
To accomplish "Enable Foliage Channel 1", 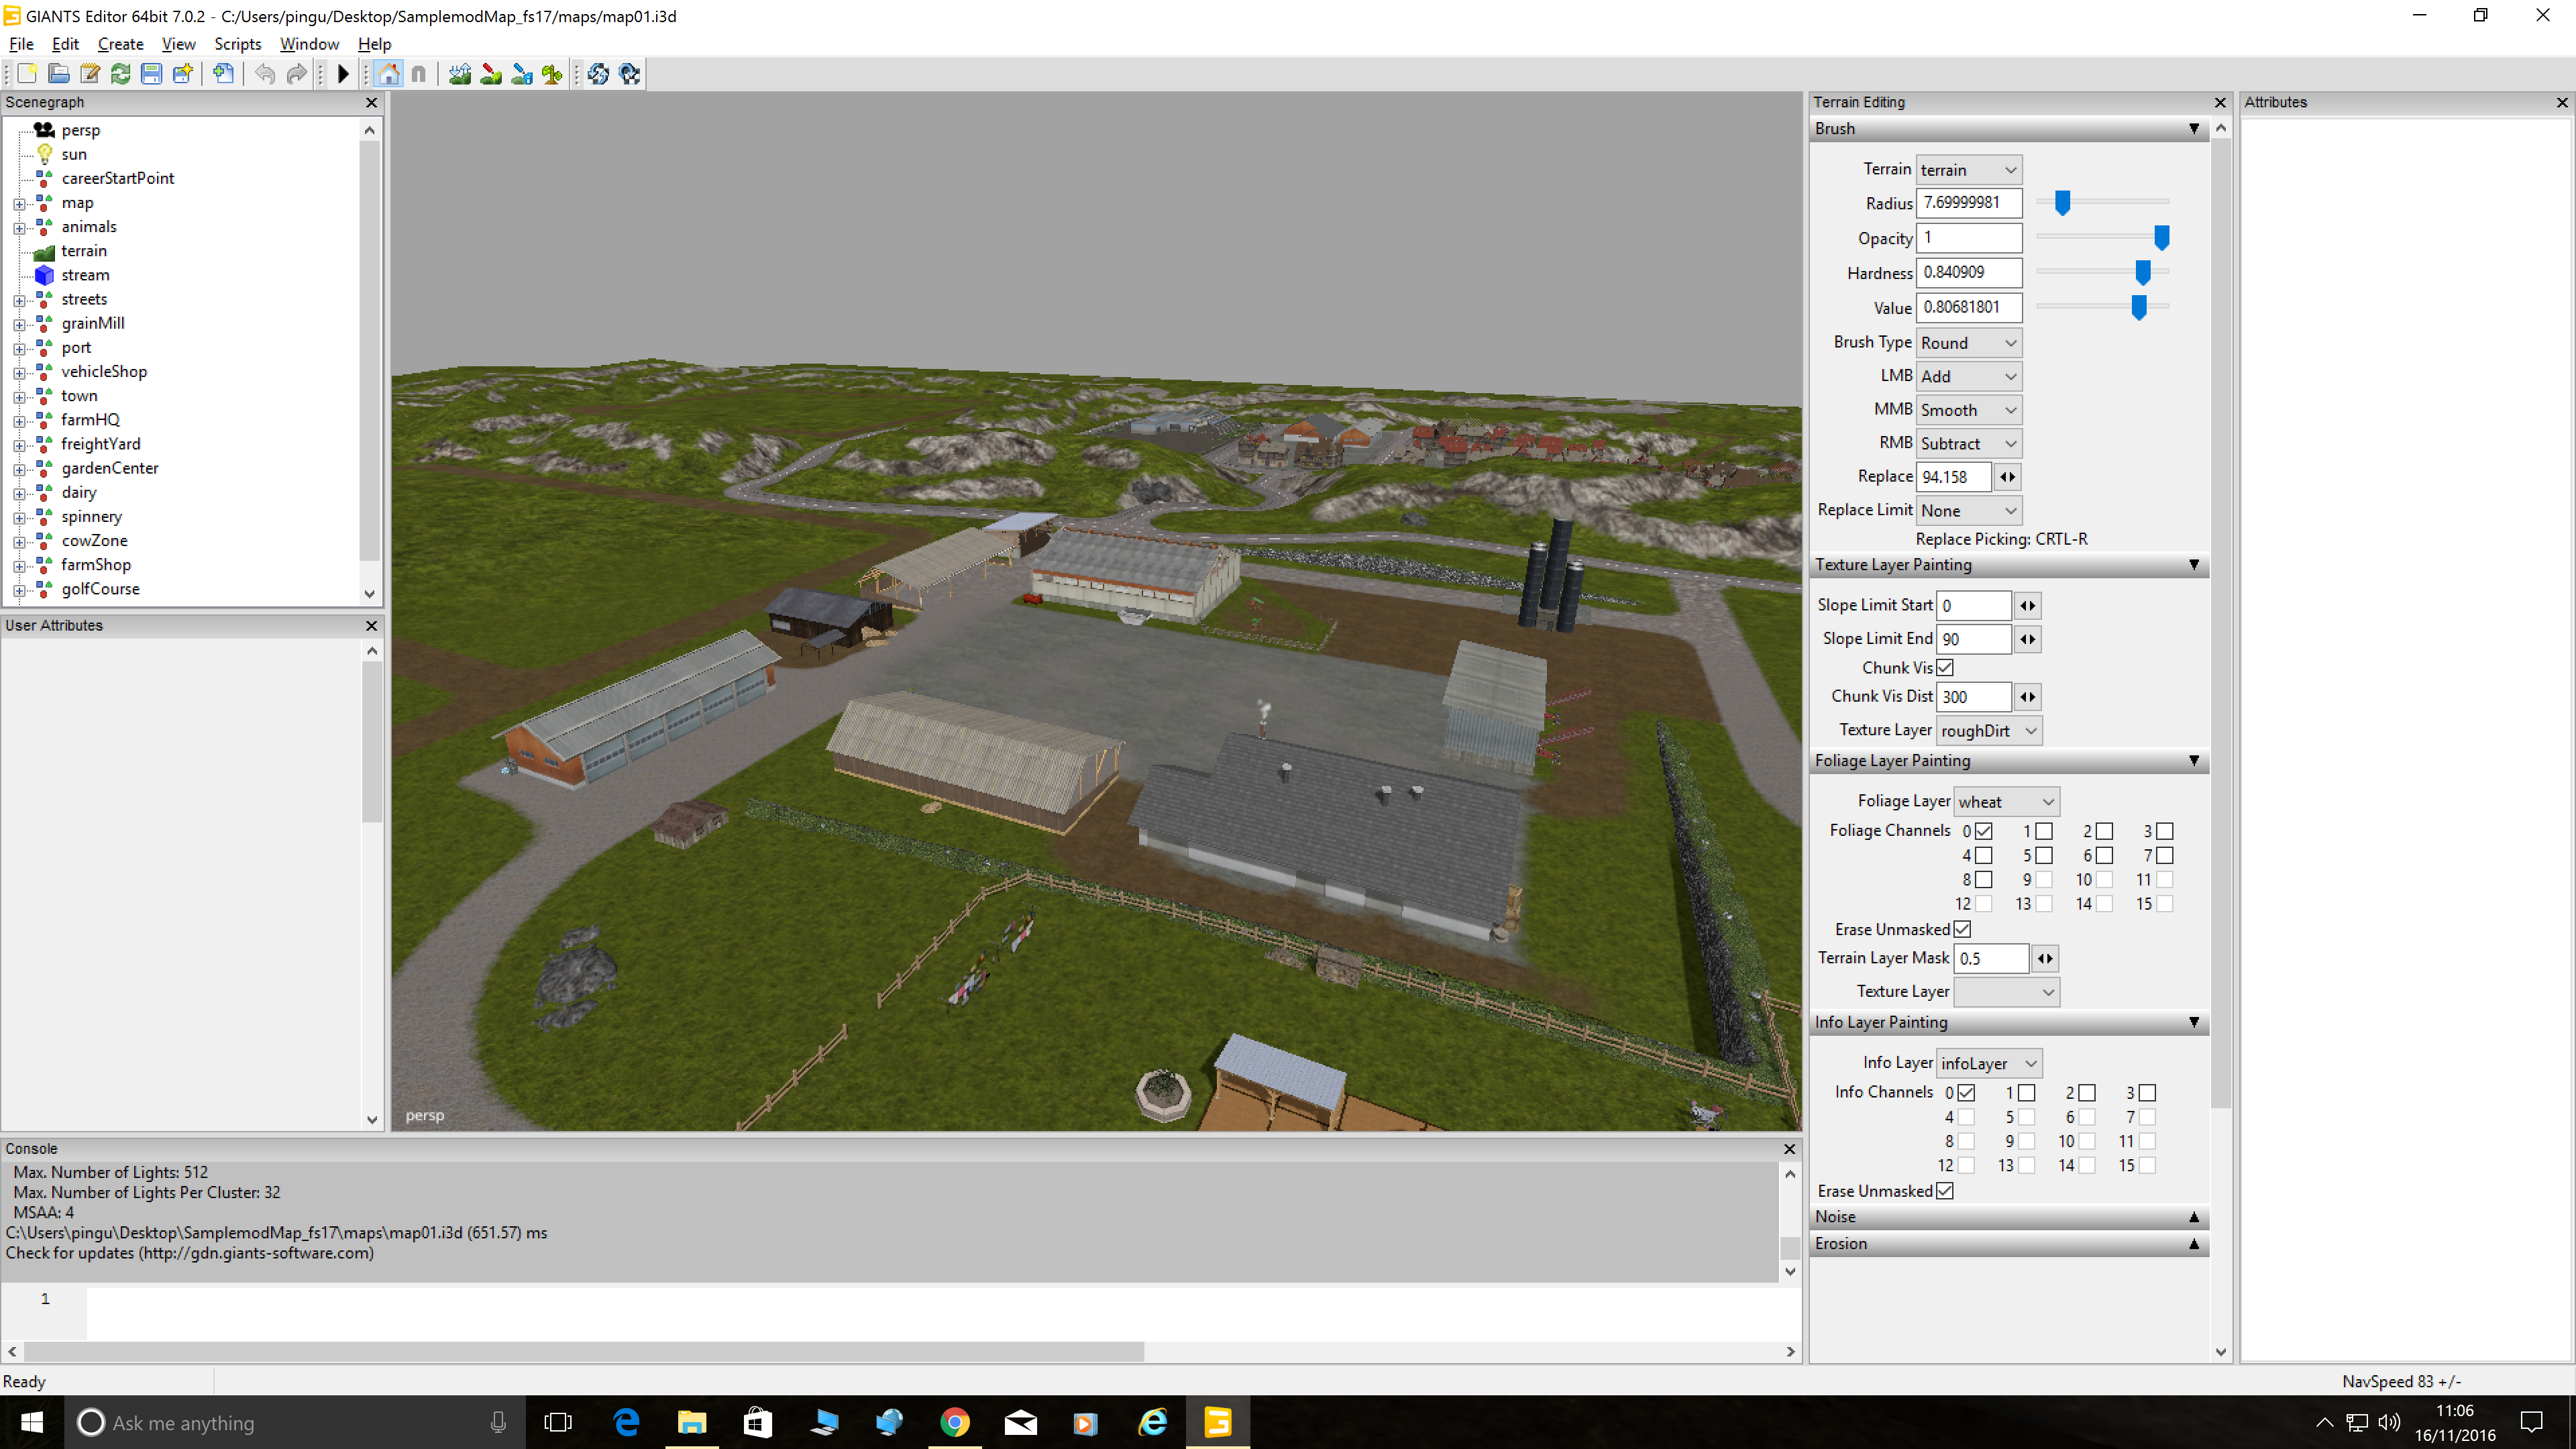I will (x=2044, y=831).
